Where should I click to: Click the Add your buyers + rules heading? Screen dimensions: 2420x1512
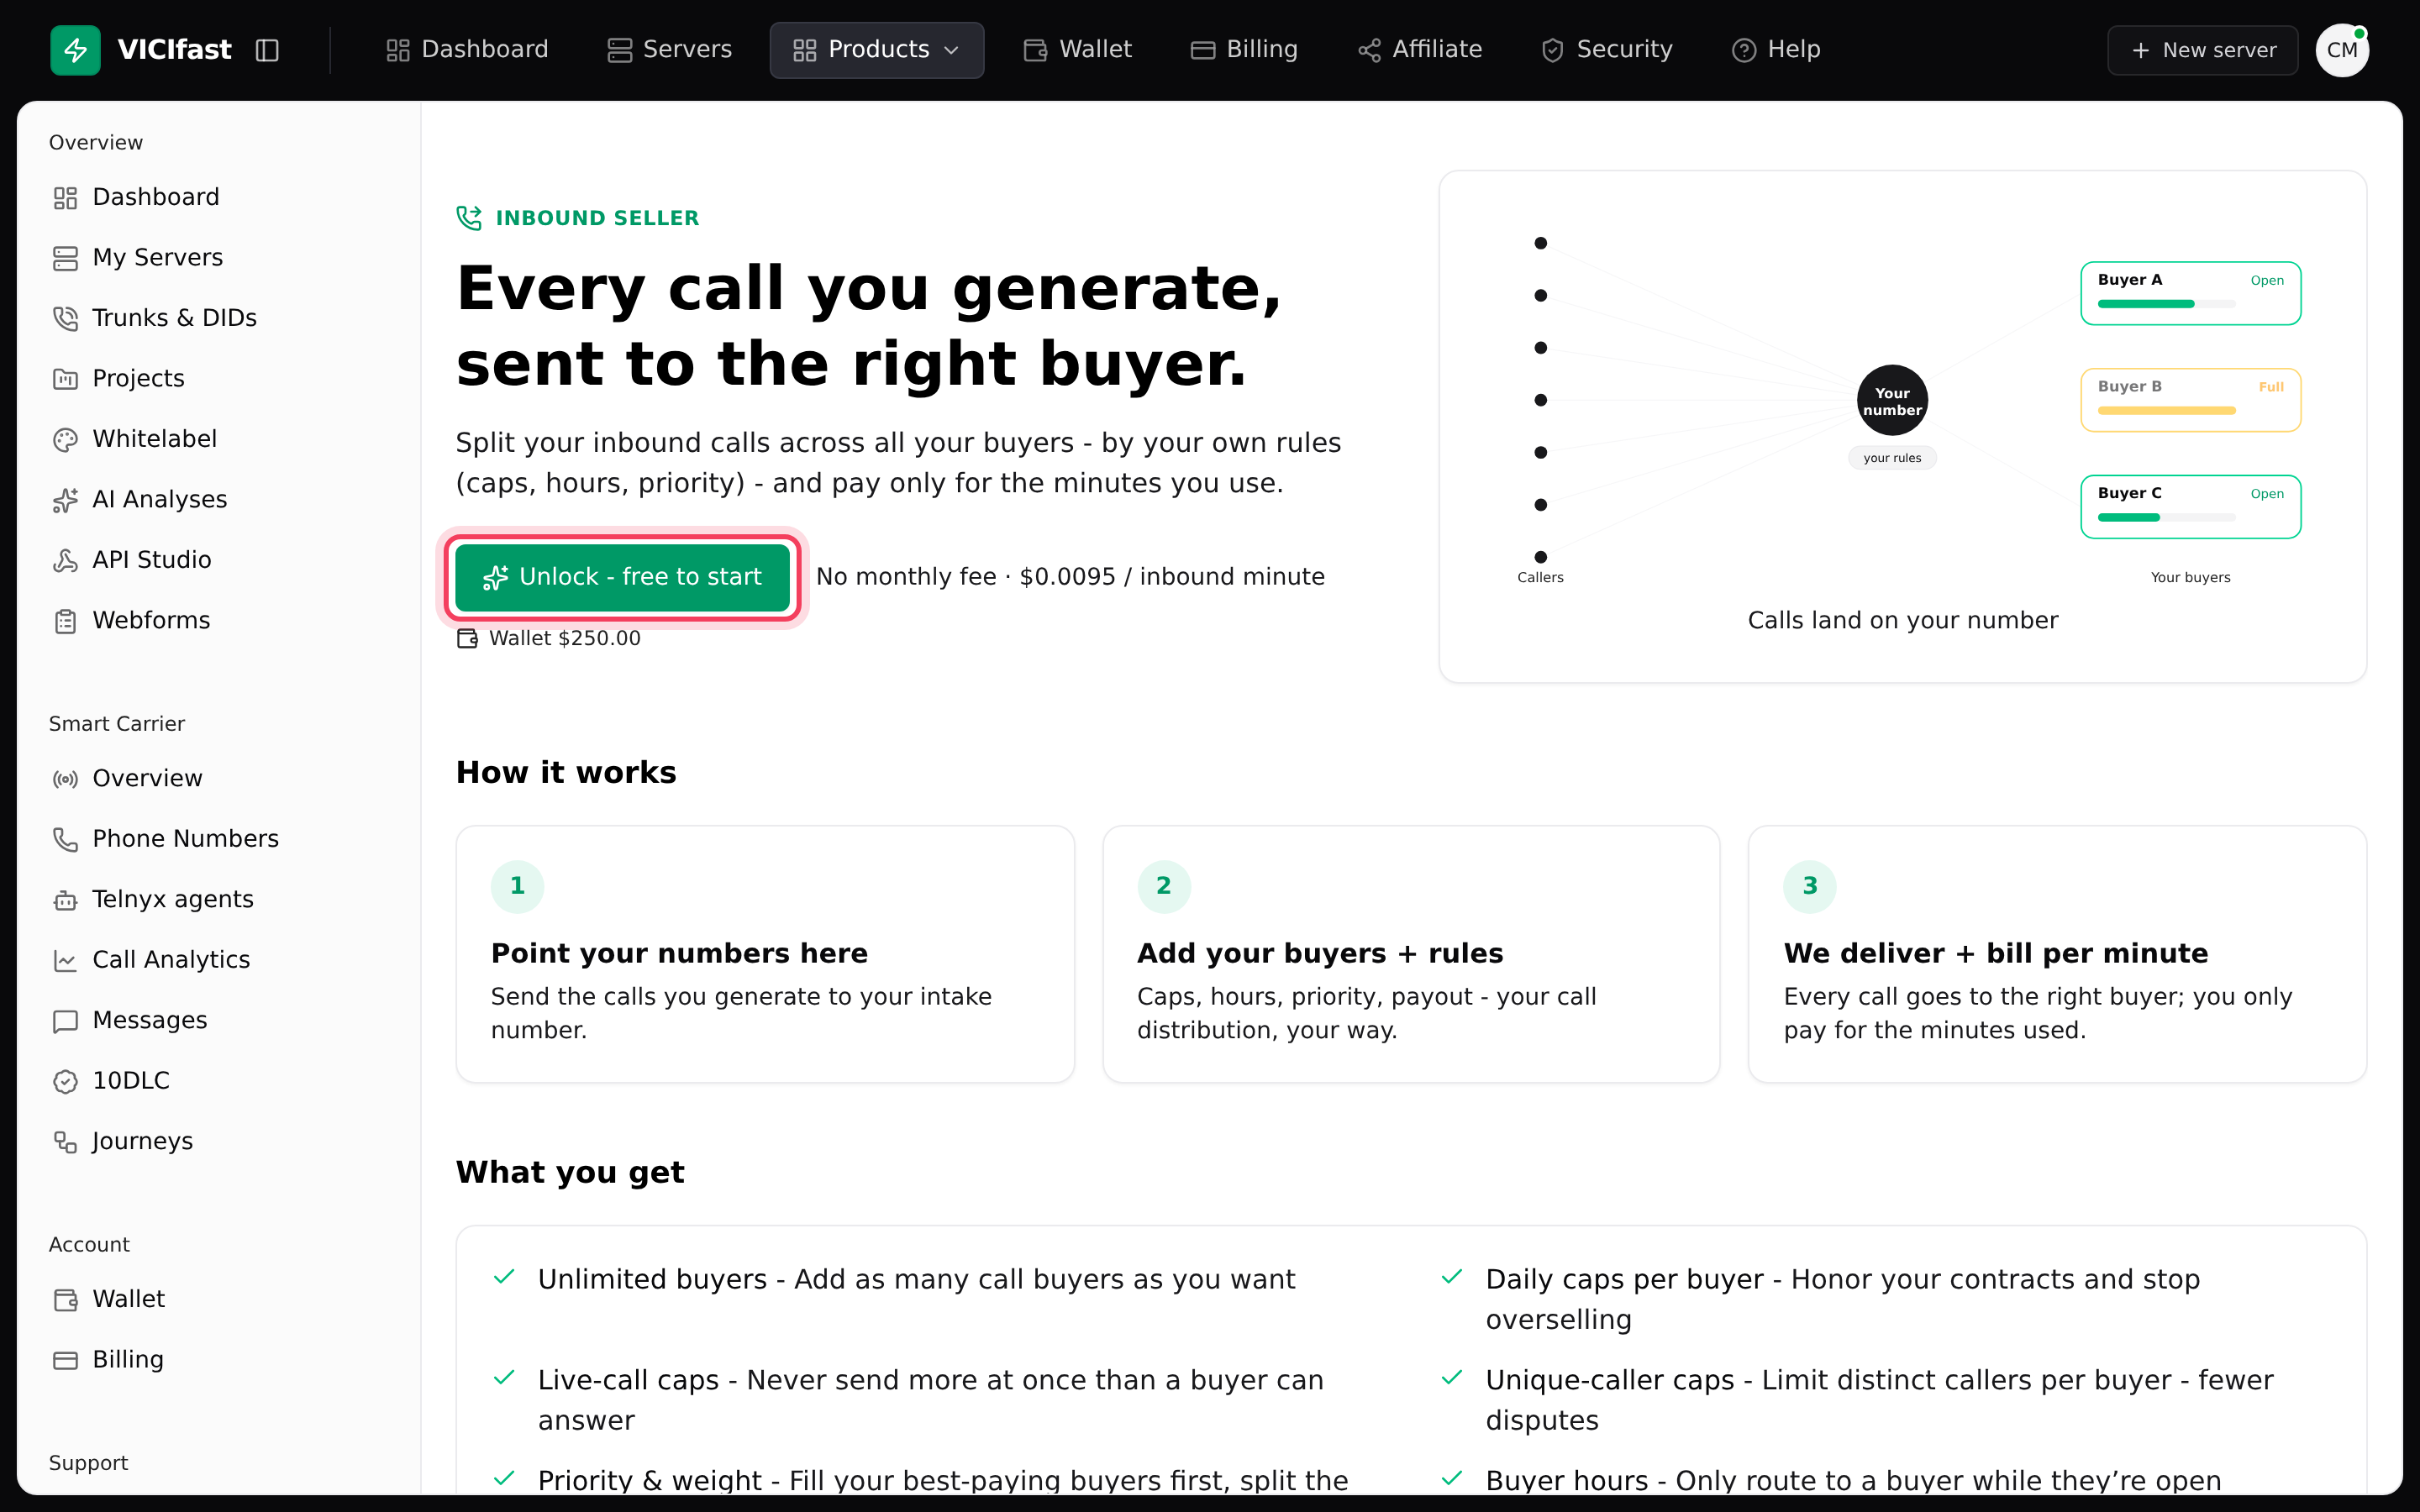[1320, 954]
